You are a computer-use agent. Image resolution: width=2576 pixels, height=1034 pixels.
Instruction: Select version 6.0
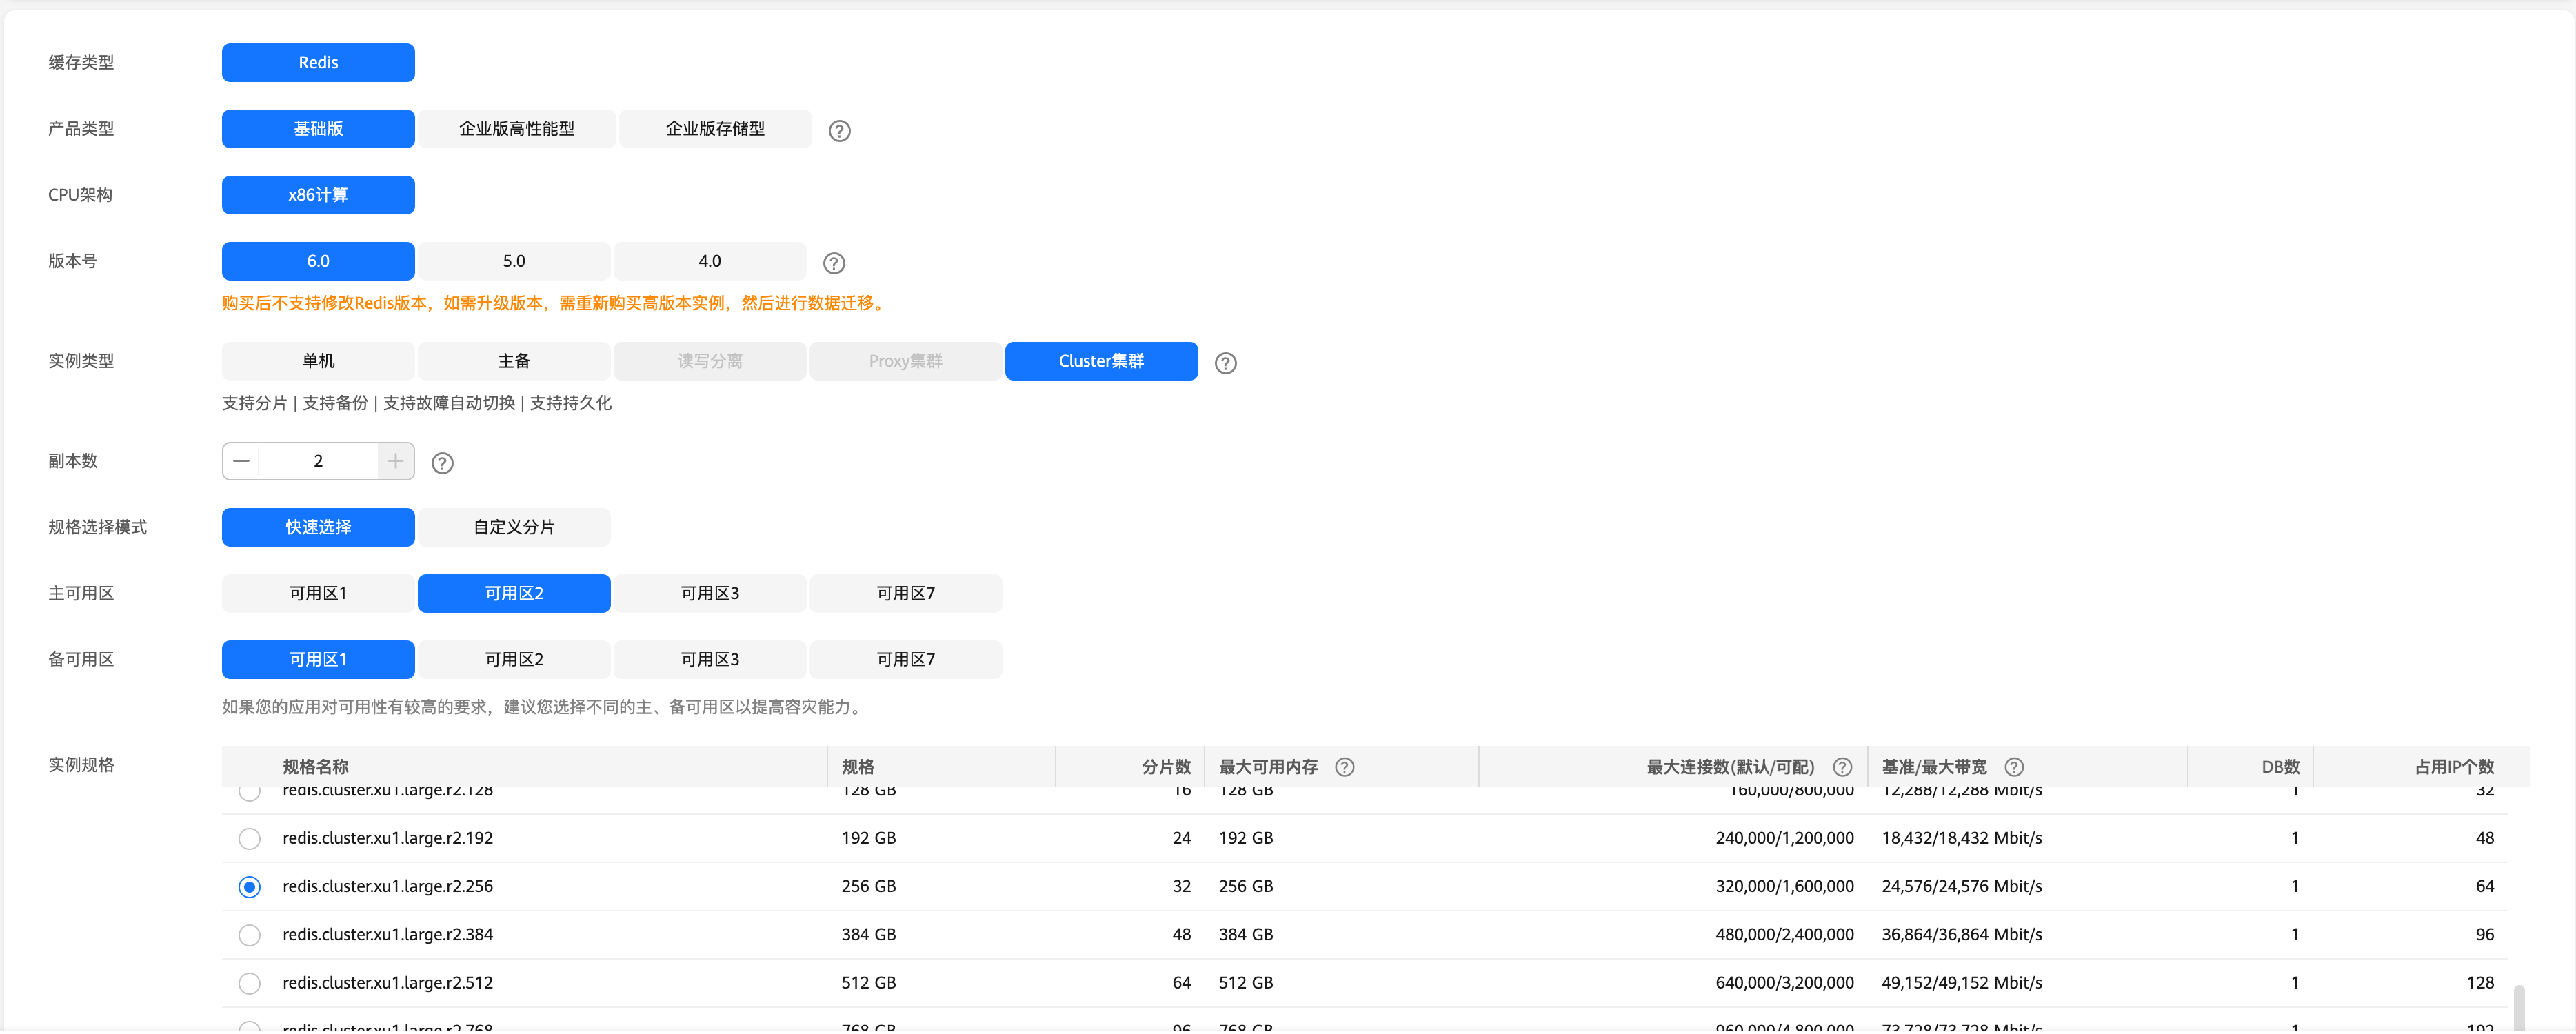click(x=318, y=261)
